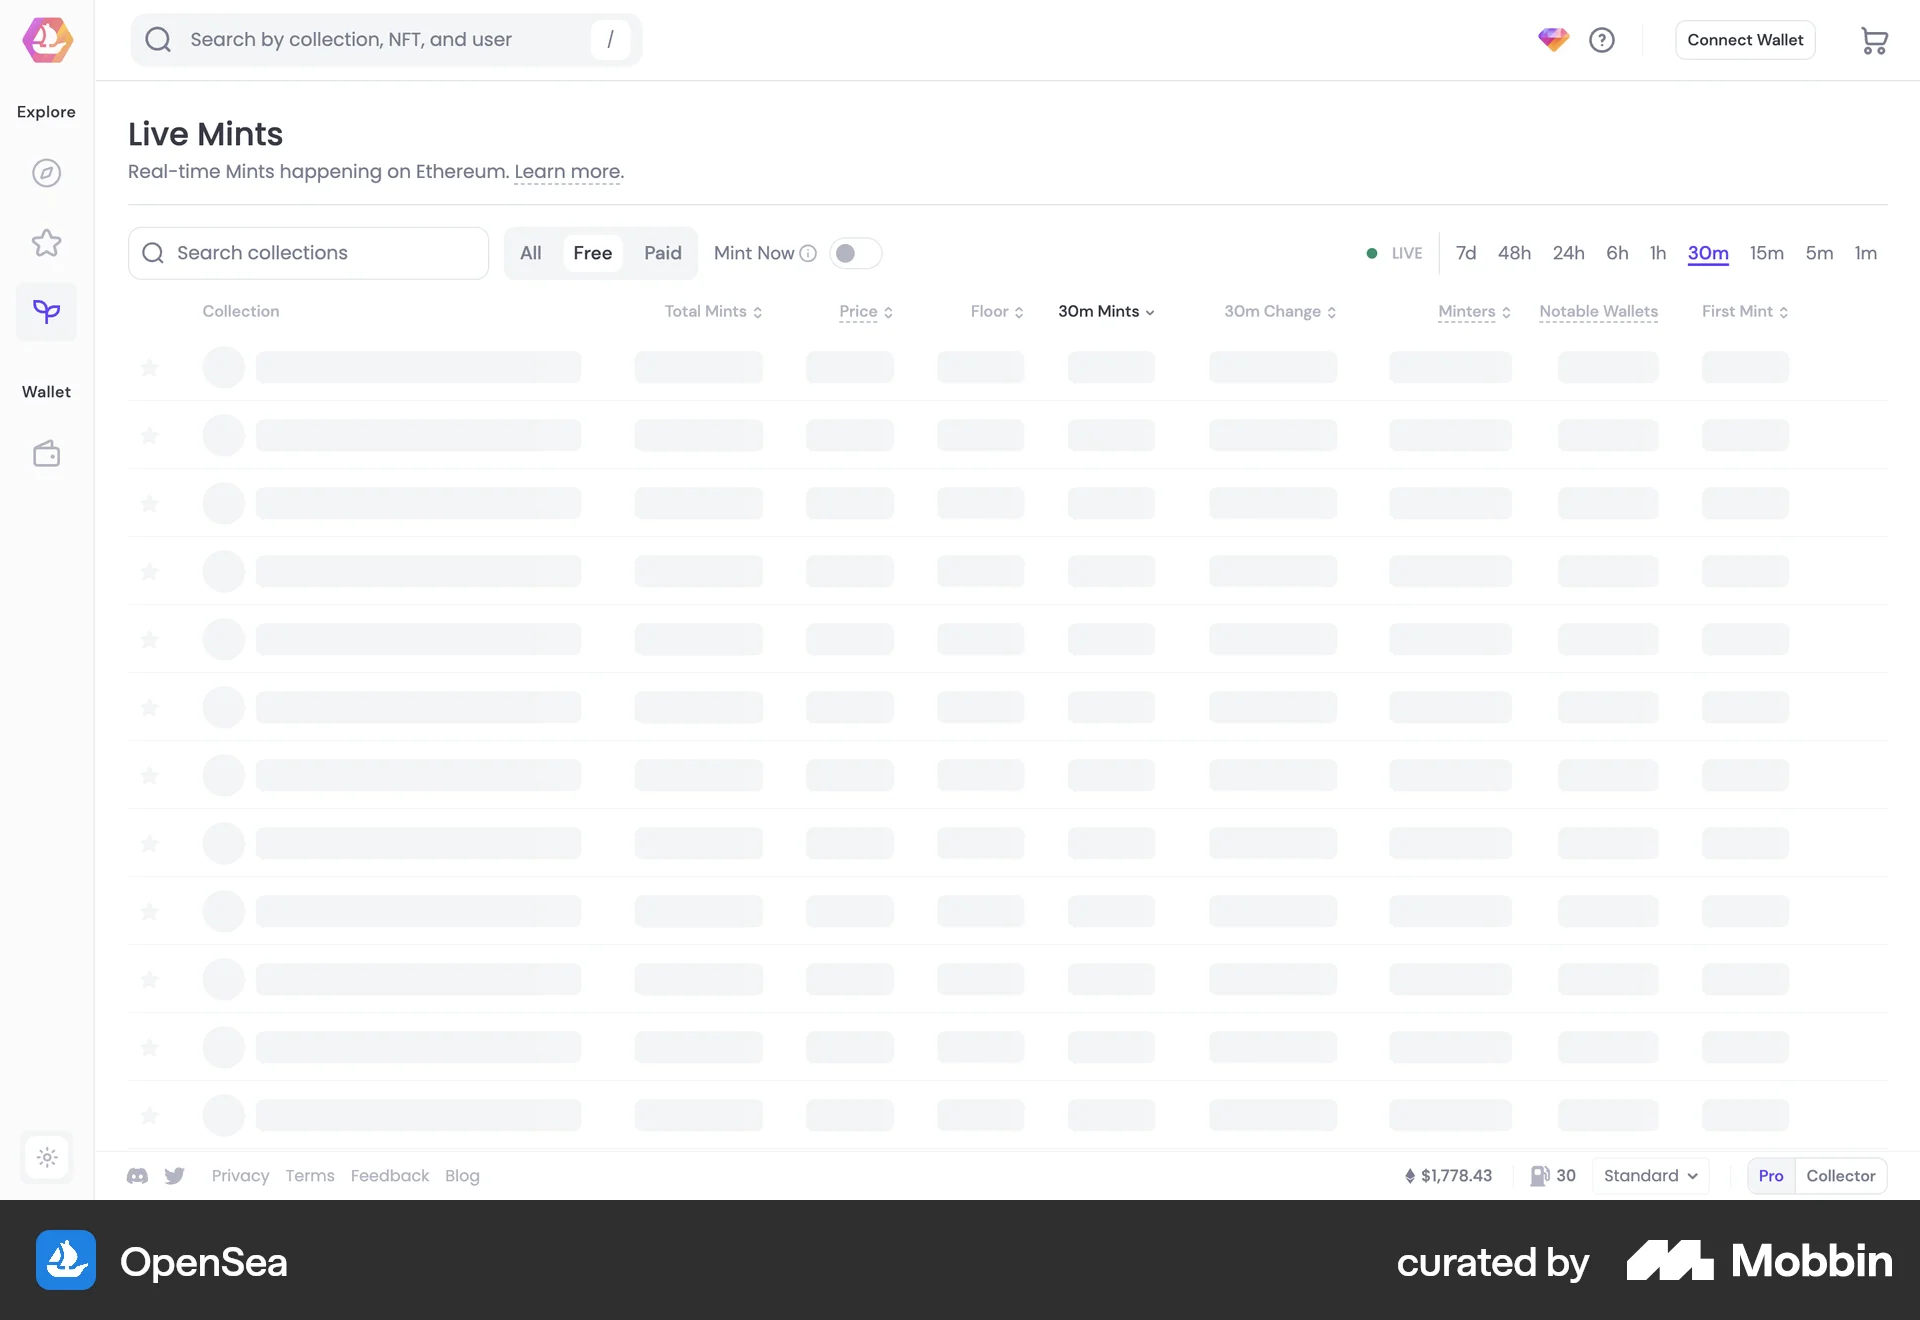Click the Discord icon in the footer

coord(137,1176)
